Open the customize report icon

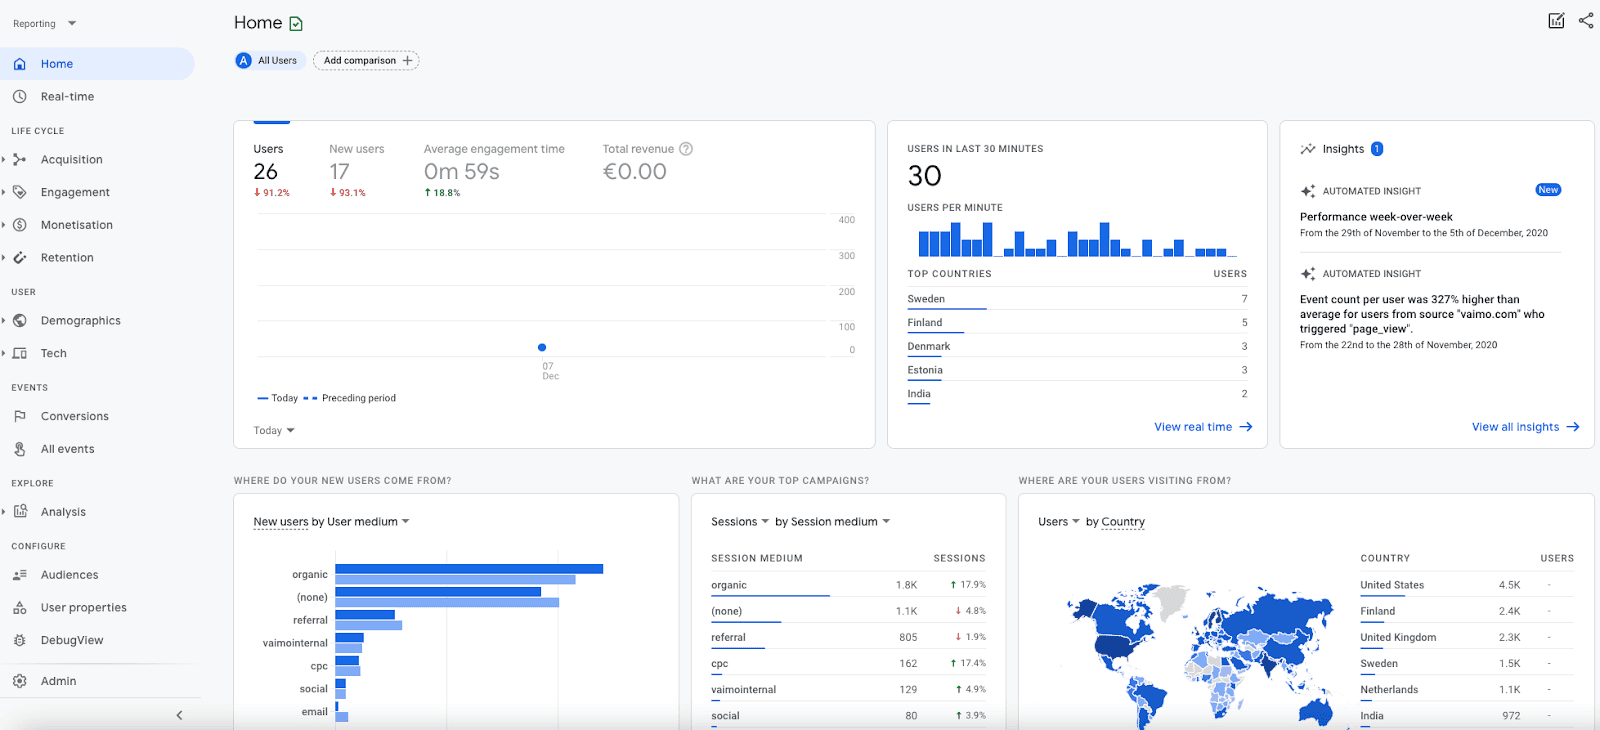click(x=1556, y=21)
